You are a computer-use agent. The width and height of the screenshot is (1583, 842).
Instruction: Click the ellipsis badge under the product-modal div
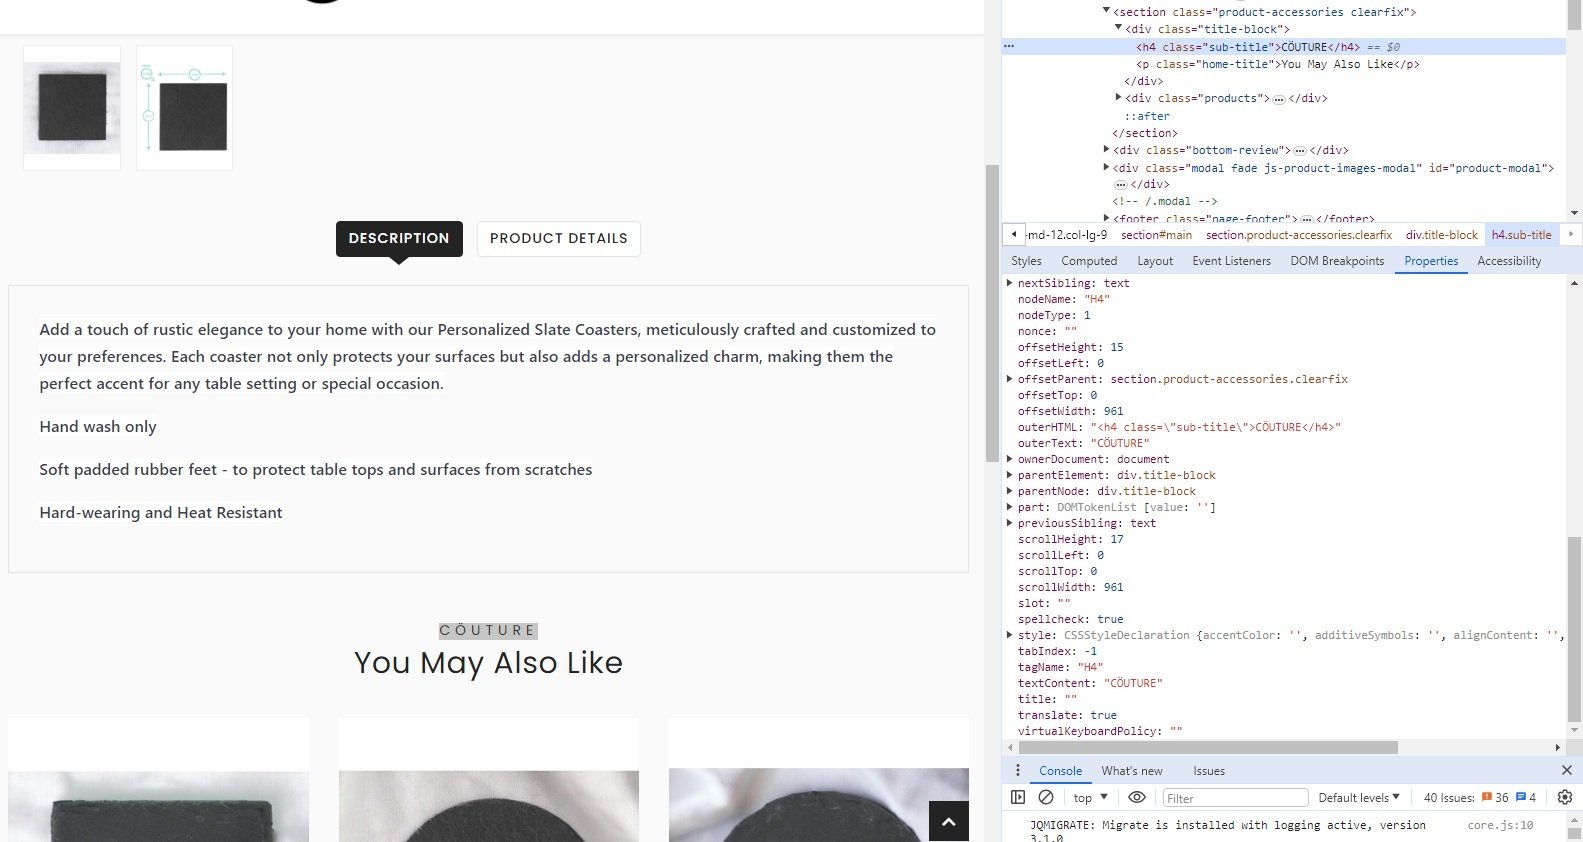(x=1121, y=185)
